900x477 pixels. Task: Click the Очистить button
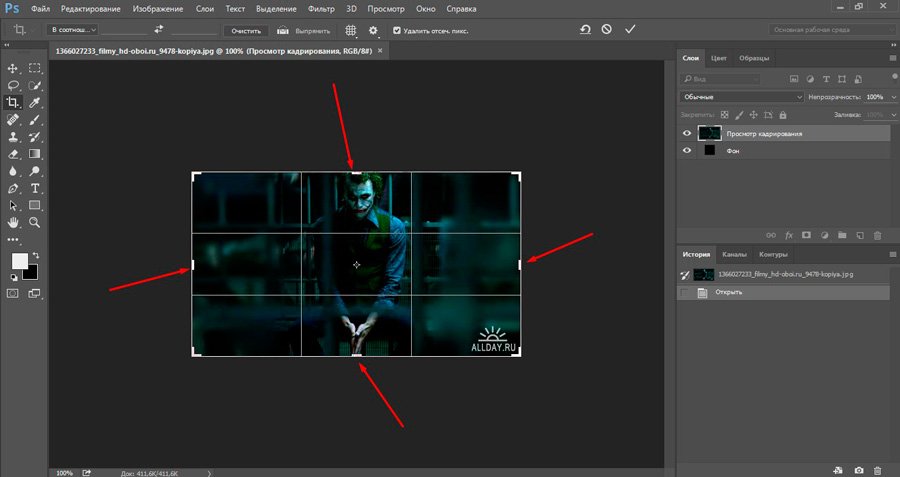tap(246, 31)
